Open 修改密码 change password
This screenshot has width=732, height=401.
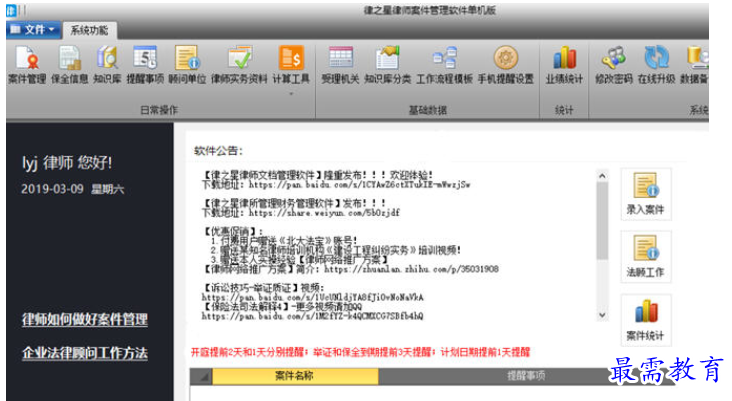tap(614, 65)
